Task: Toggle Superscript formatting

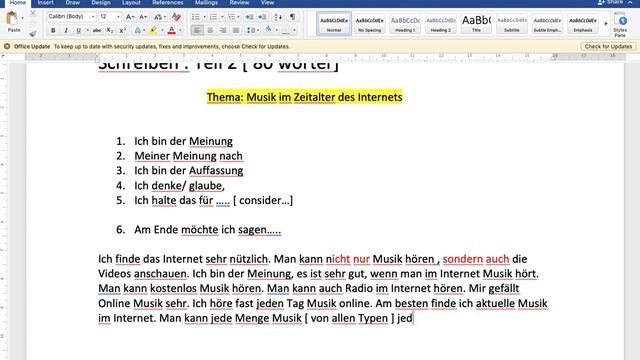Action: [122, 30]
